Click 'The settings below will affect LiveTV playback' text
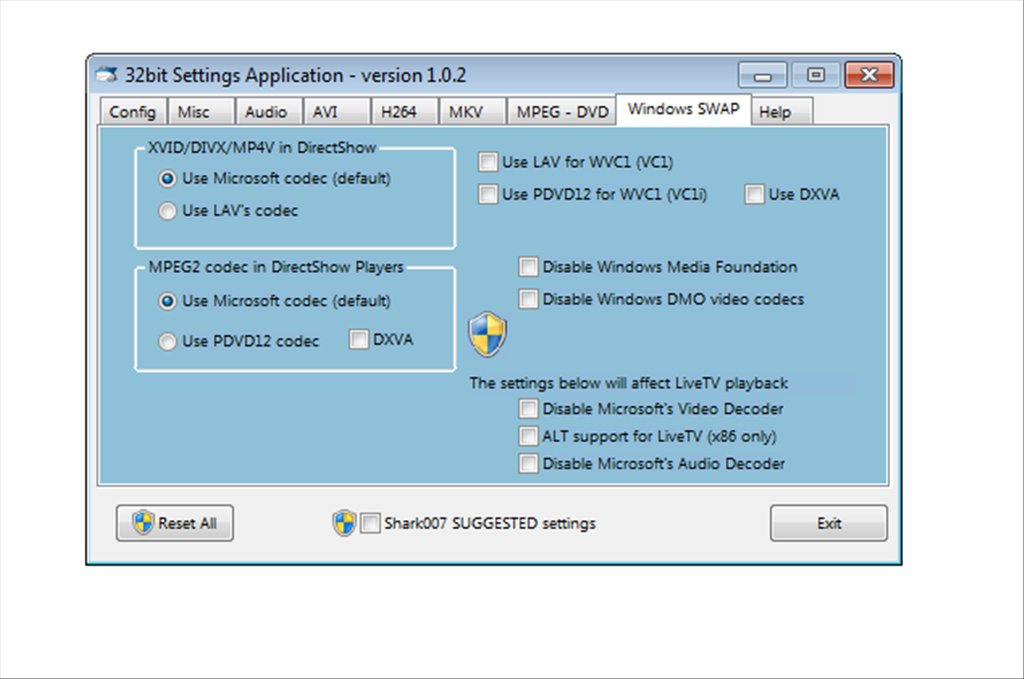This screenshot has width=1024, height=679. 628,383
